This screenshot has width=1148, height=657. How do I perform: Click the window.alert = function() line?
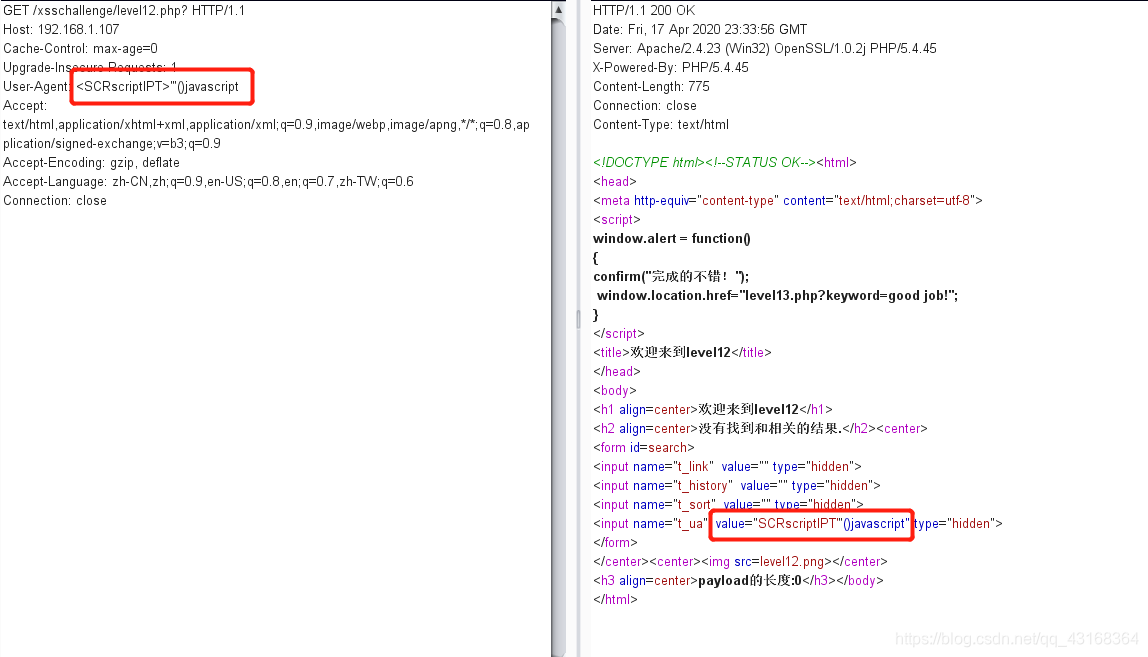coord(672,239)
